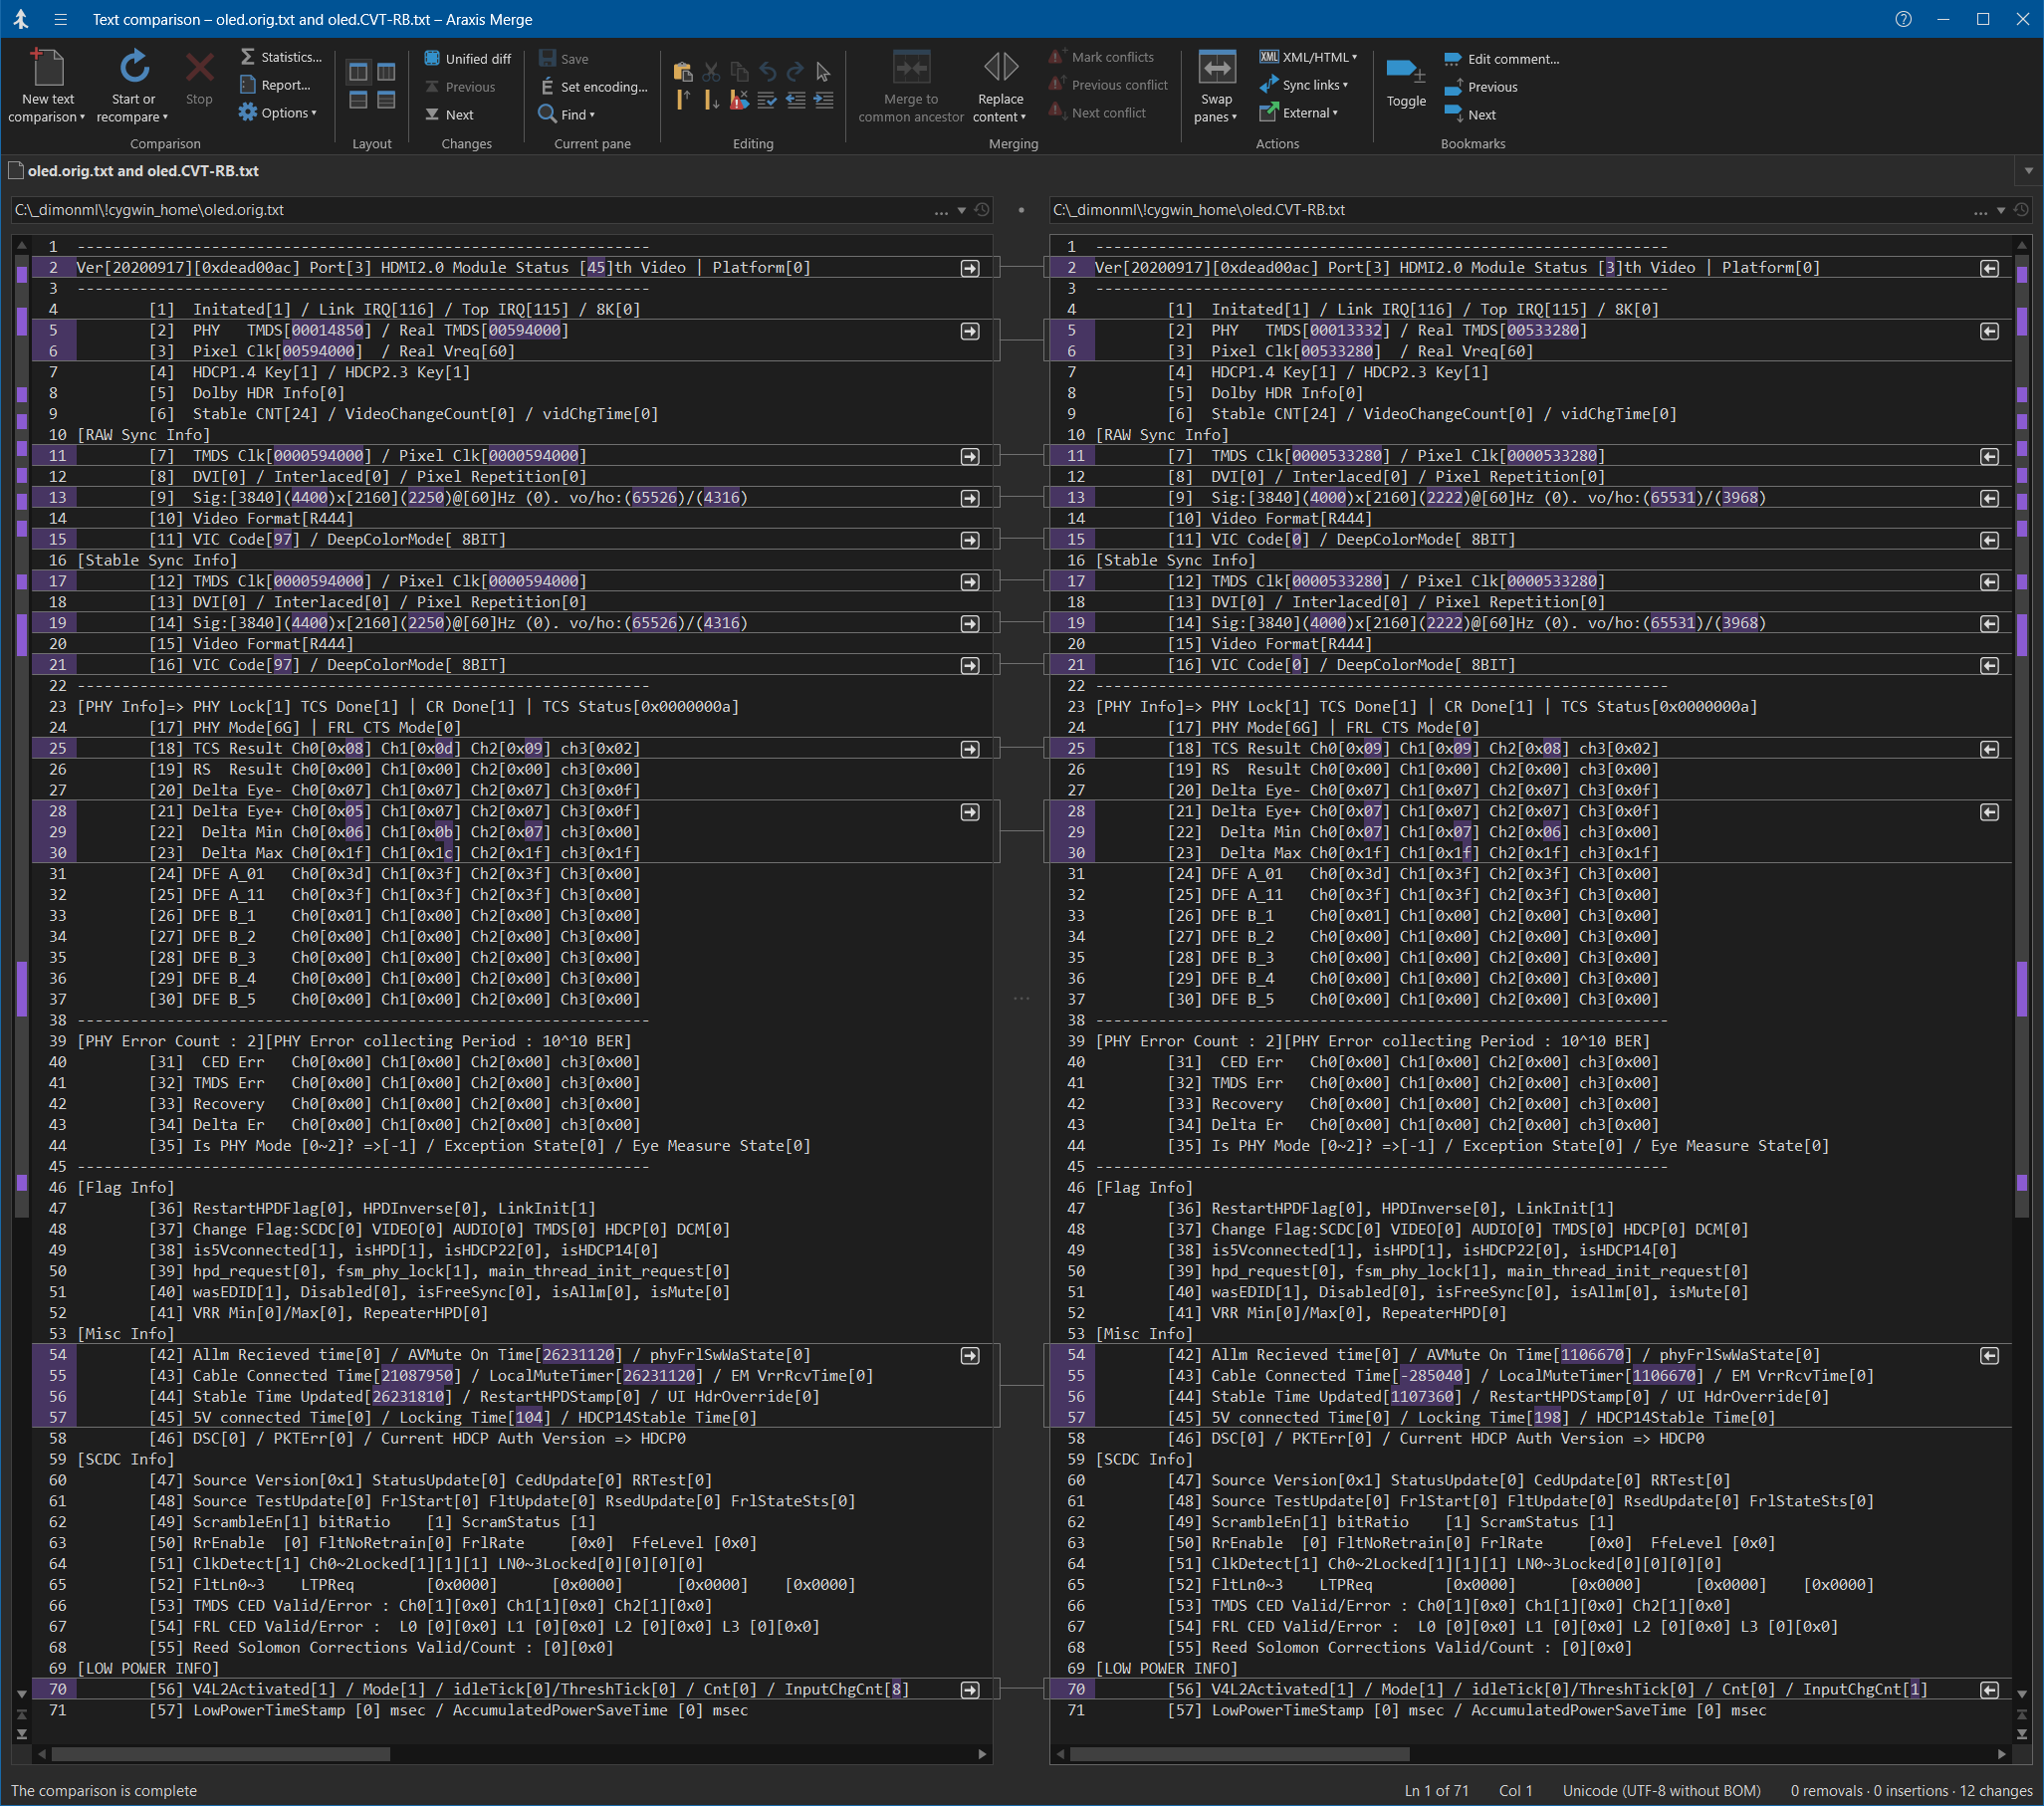Click Start or recompare refresh icon
The width and height of the screenshot is (2044, 1806).
[134, 68]
